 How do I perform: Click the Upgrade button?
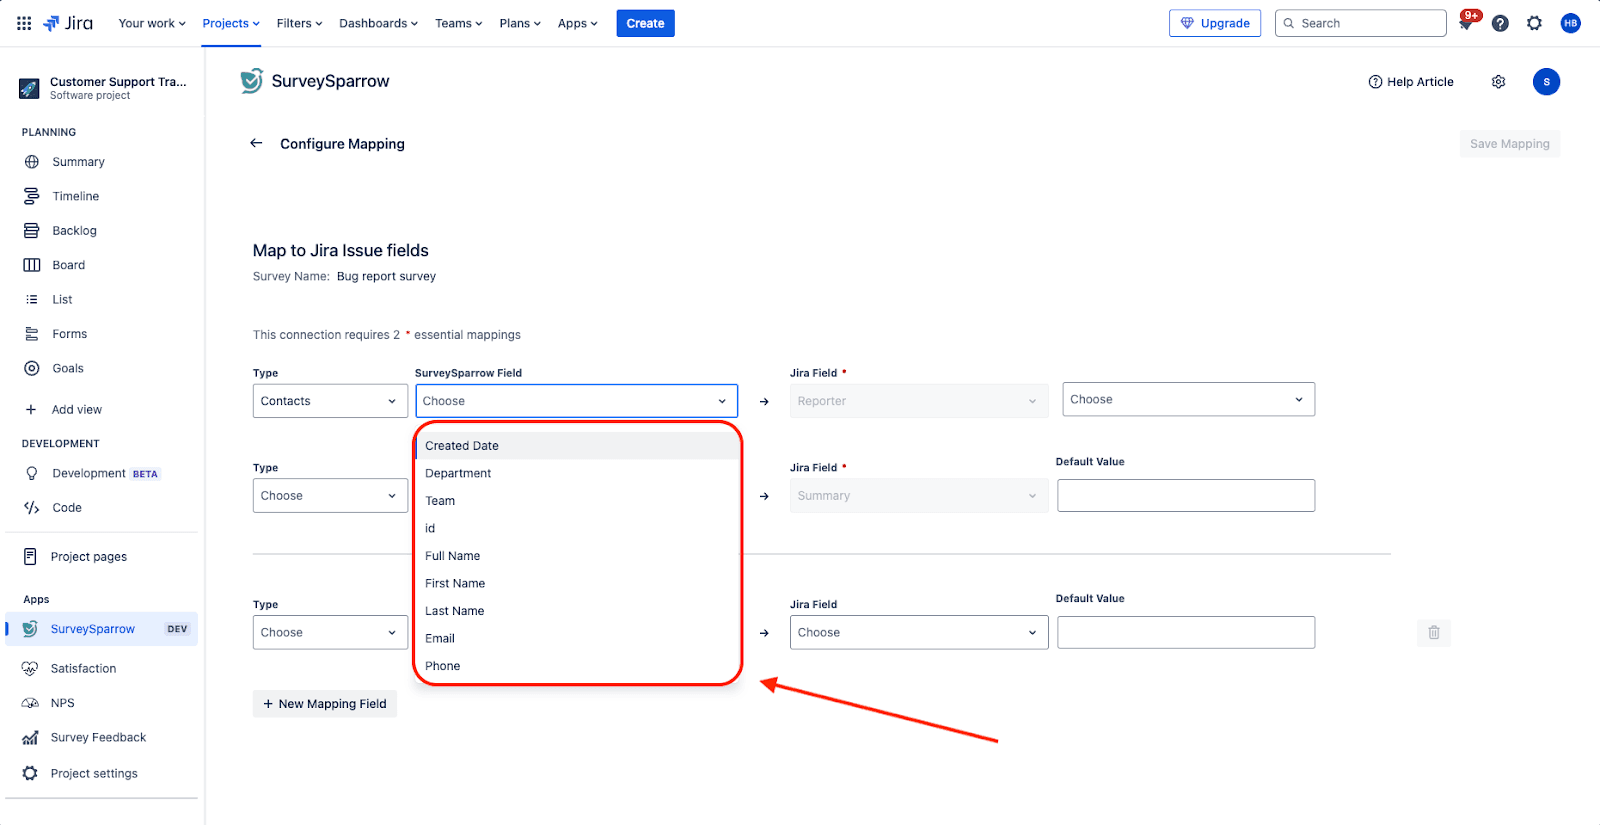pos(1214,23)
